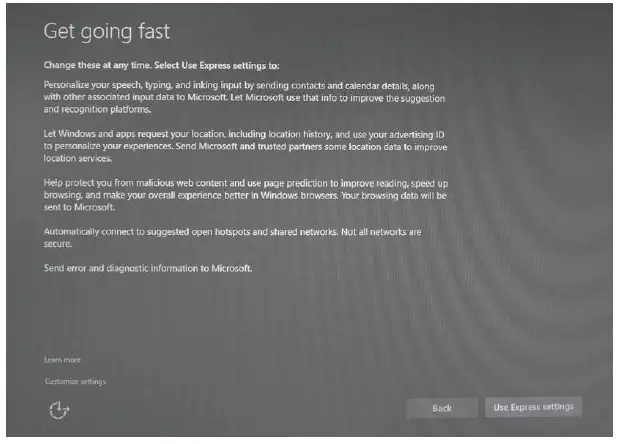Click the Get going fast title
Screen dimensions: 619x444
pos(107,31)
